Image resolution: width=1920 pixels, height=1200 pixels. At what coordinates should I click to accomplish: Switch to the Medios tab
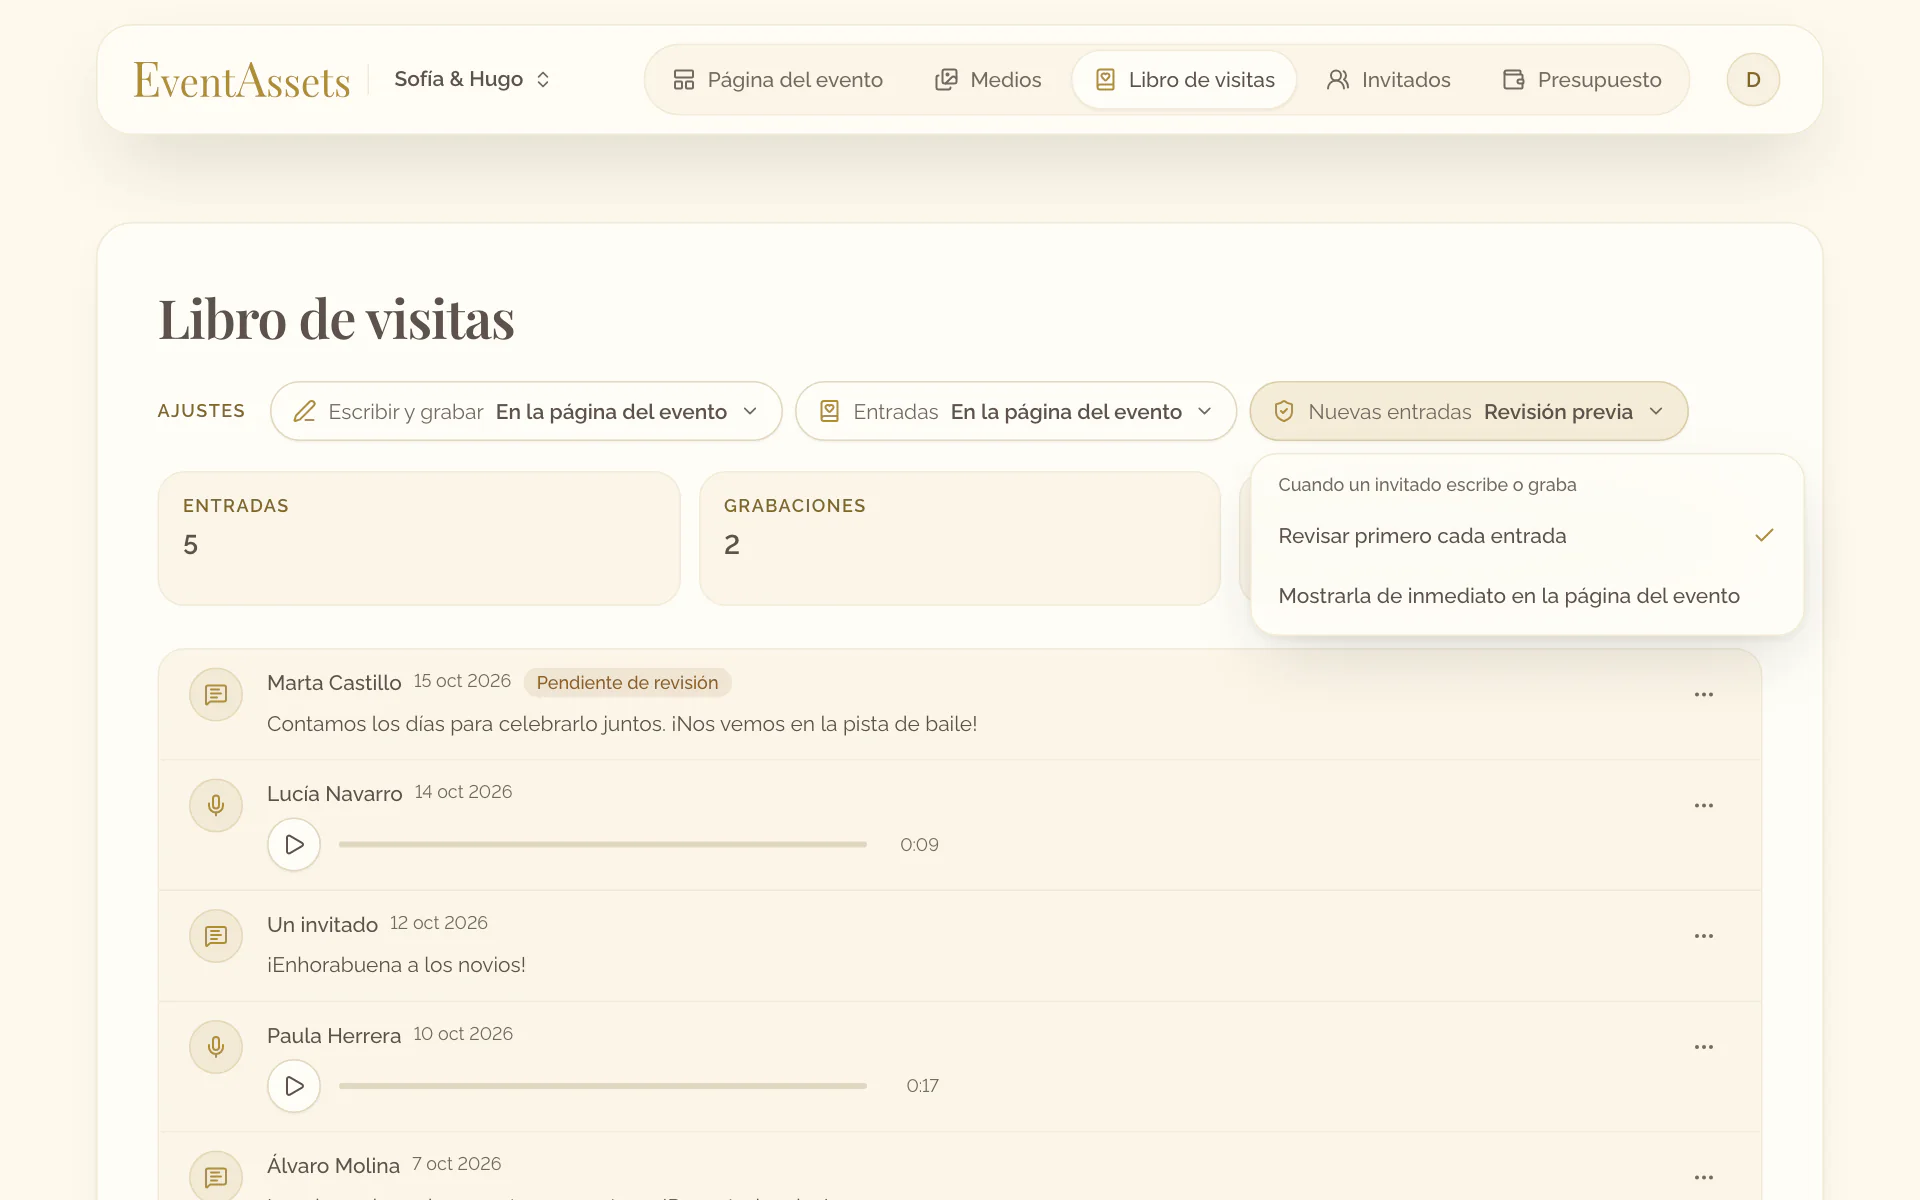tap(987, 80)
